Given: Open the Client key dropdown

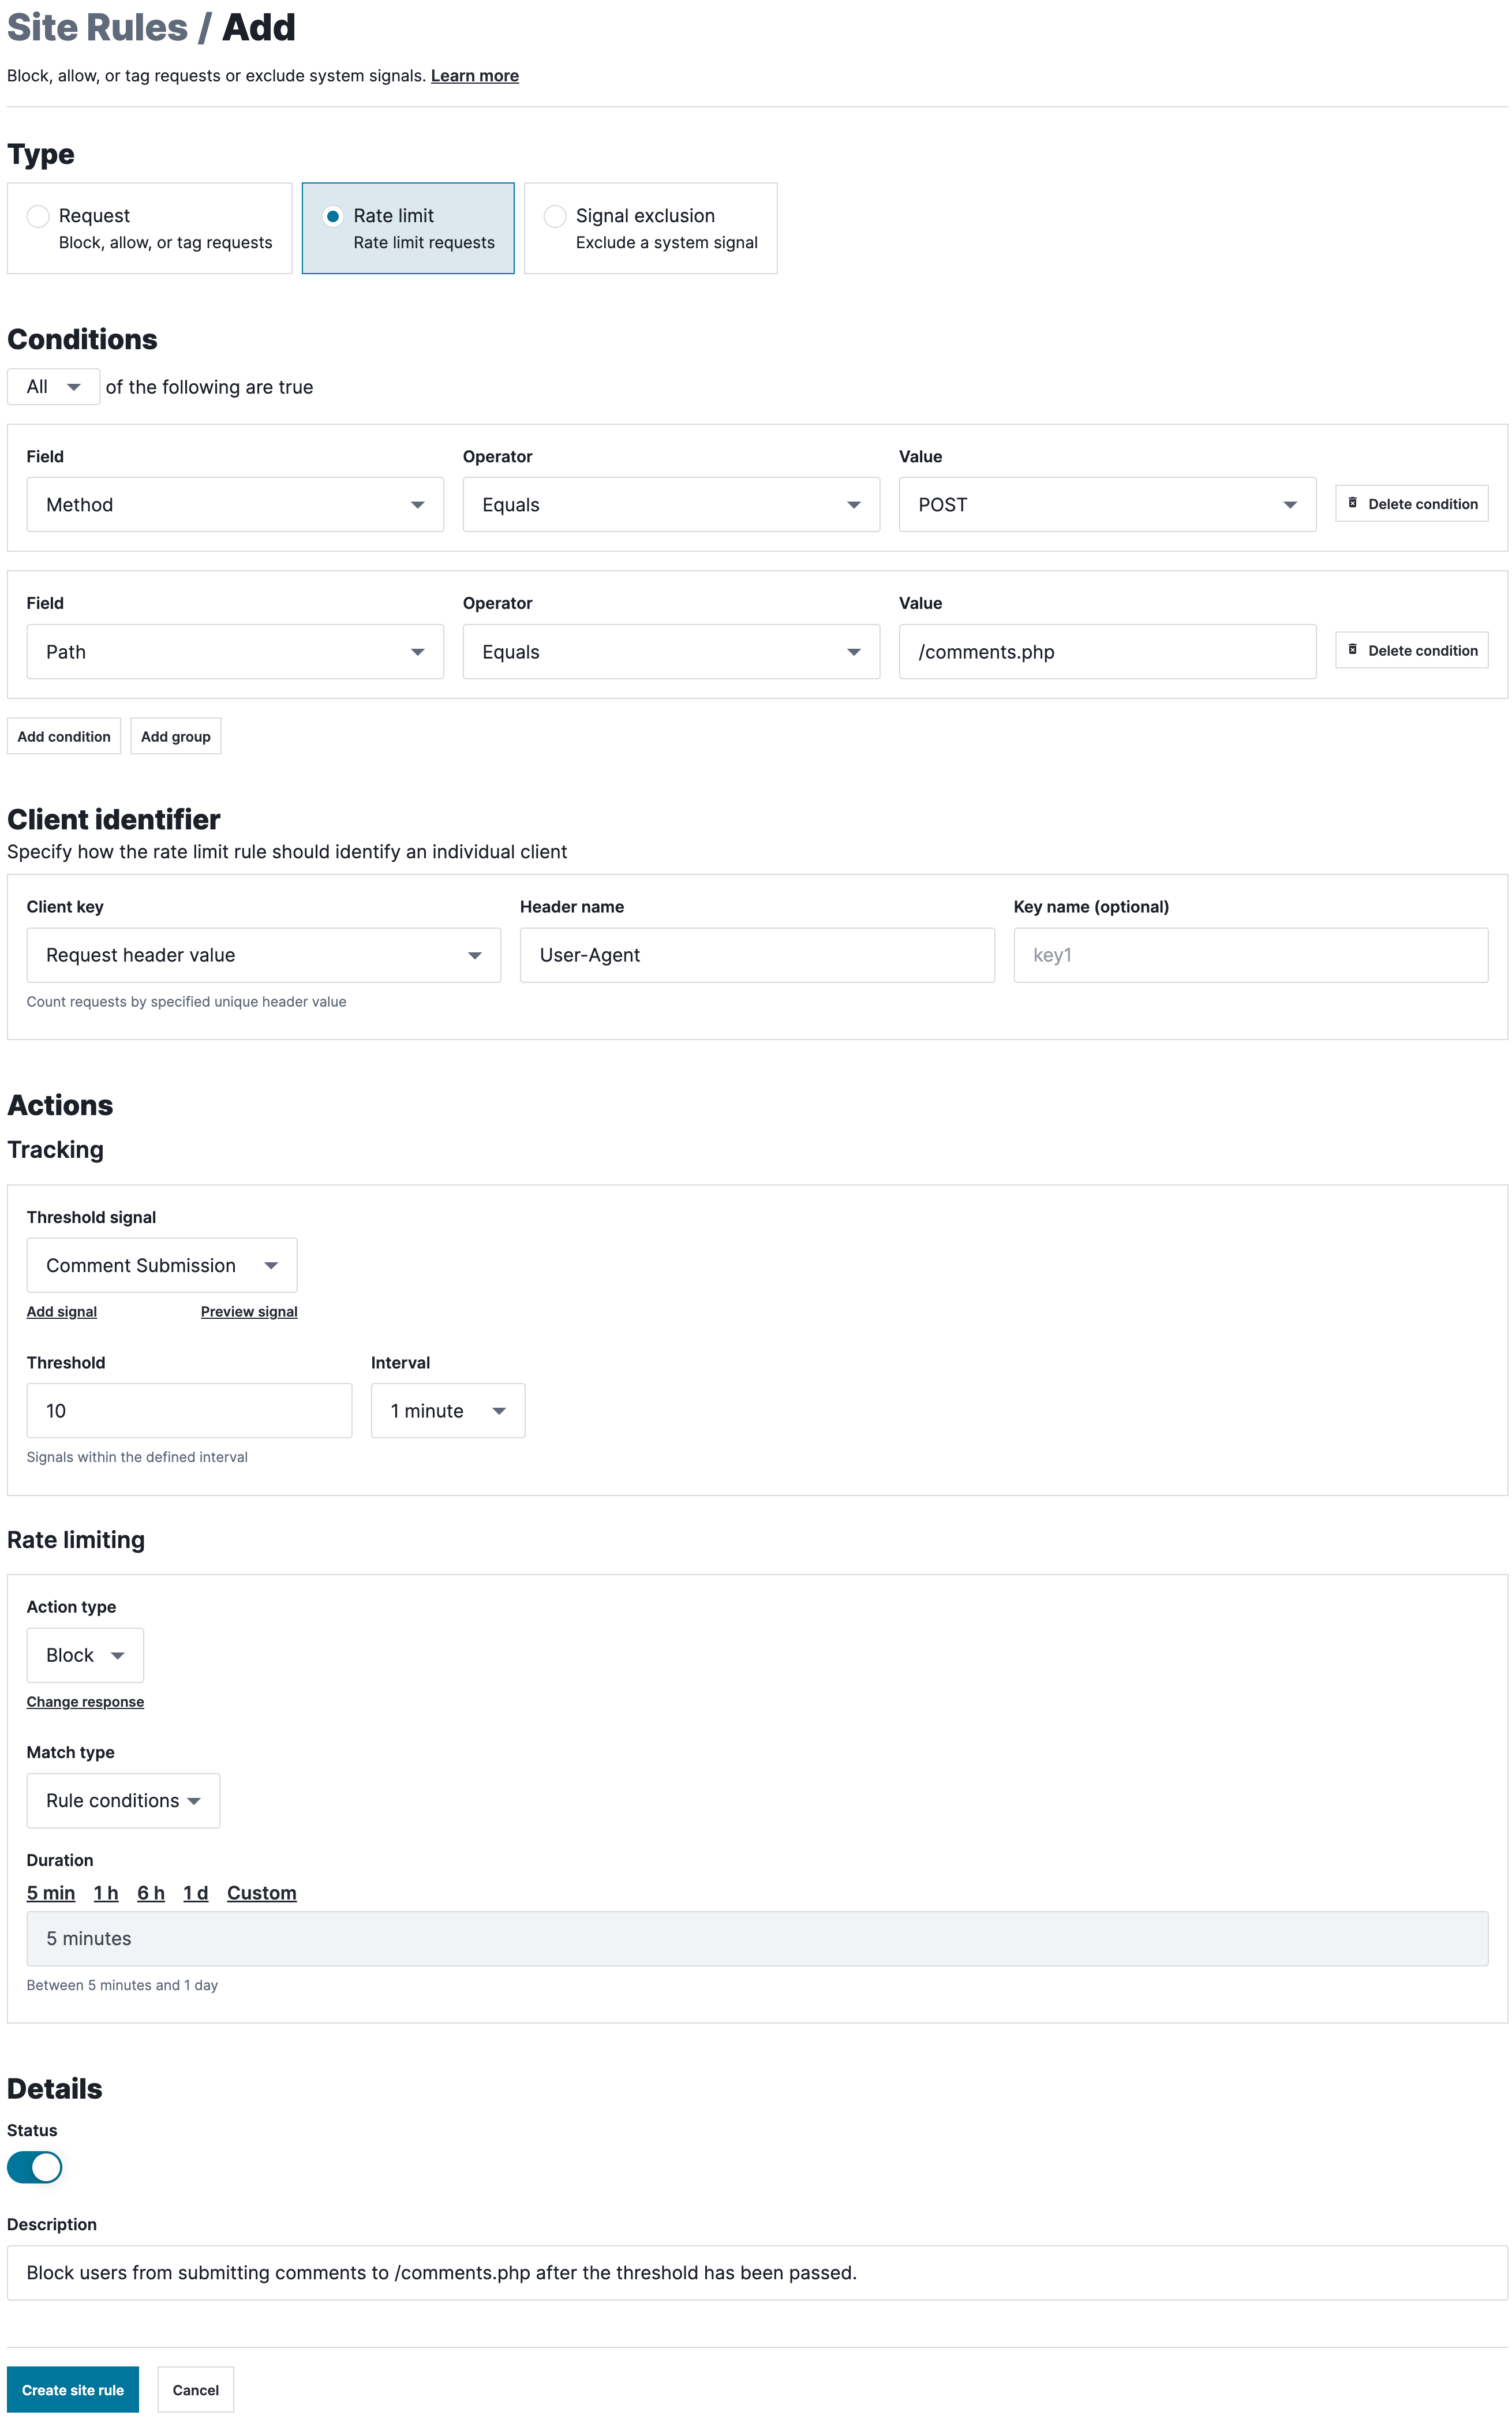Looking at the screenshot, I should point(263,955).
